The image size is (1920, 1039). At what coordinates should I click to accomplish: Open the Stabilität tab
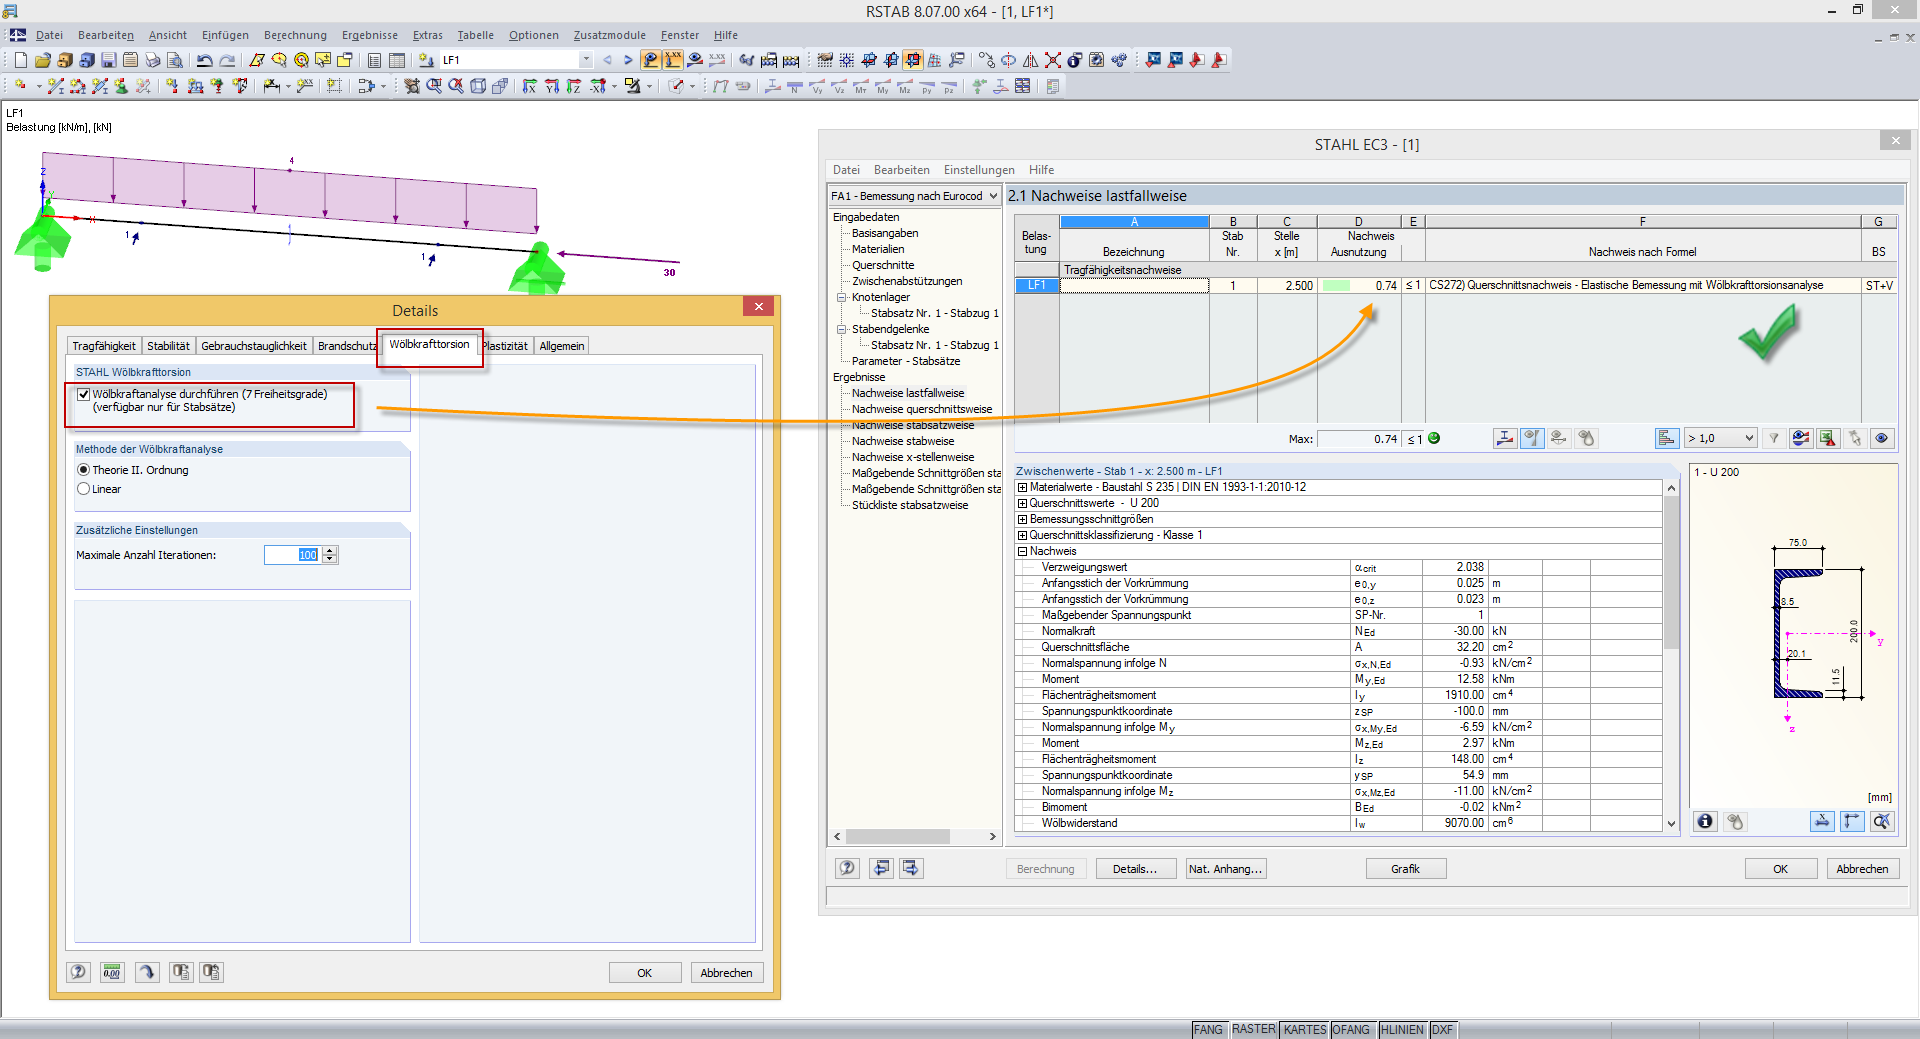[168, 346]
